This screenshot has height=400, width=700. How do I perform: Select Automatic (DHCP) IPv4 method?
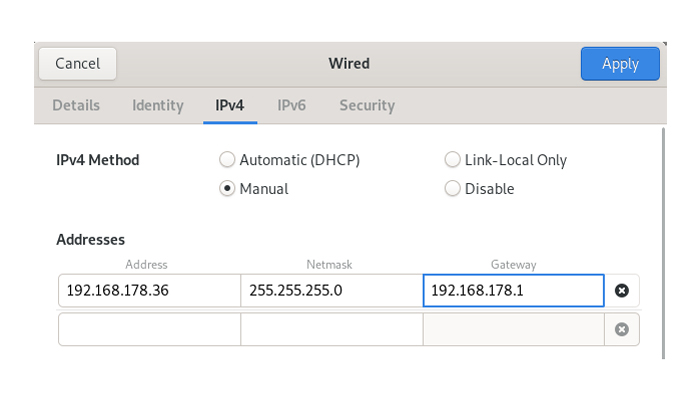coord(227,160)
